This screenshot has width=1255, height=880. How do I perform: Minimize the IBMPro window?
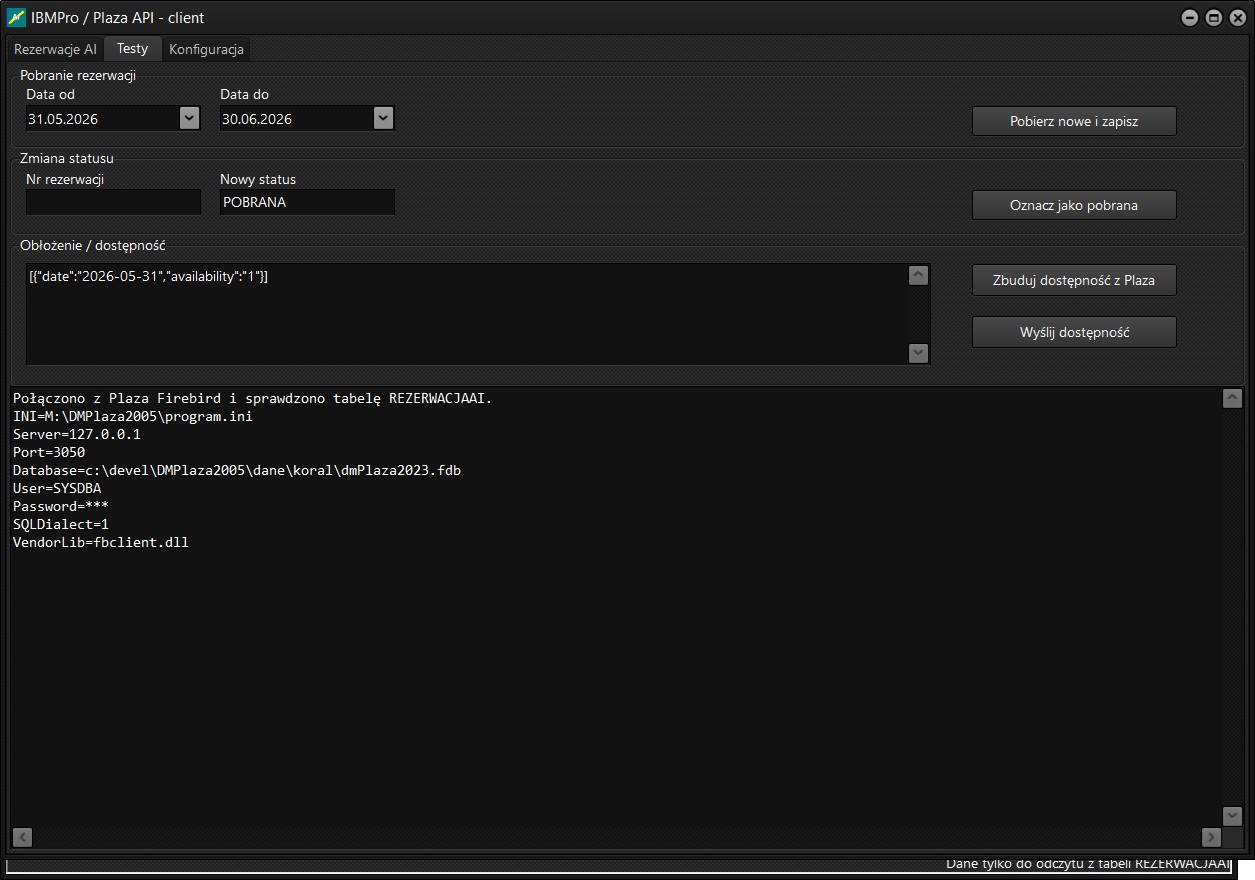(1189, 17)
